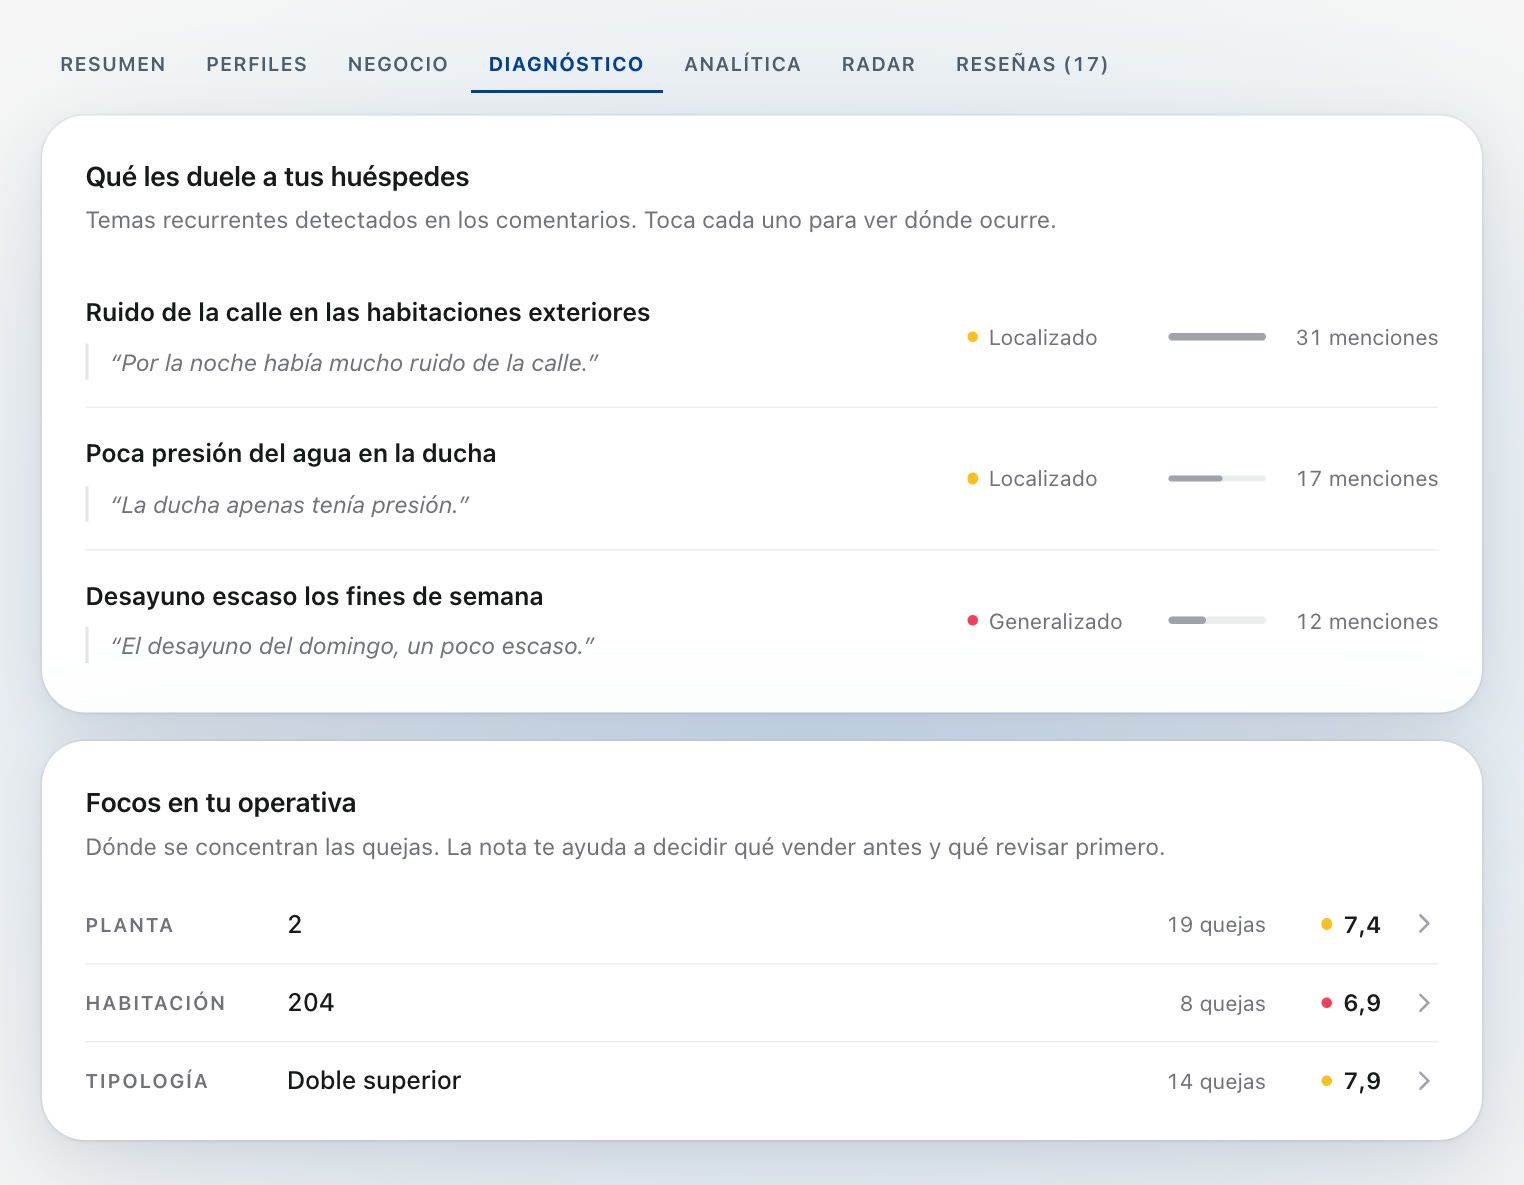Open the low shower pressure topic
Viewport: 1524px width, 1185px height.
click(762, 479)
